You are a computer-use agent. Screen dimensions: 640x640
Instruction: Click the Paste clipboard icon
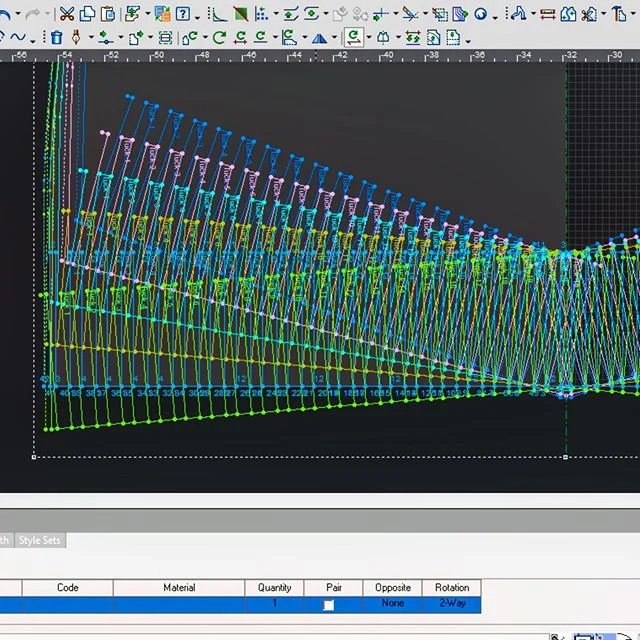click(x=108, y=14)
